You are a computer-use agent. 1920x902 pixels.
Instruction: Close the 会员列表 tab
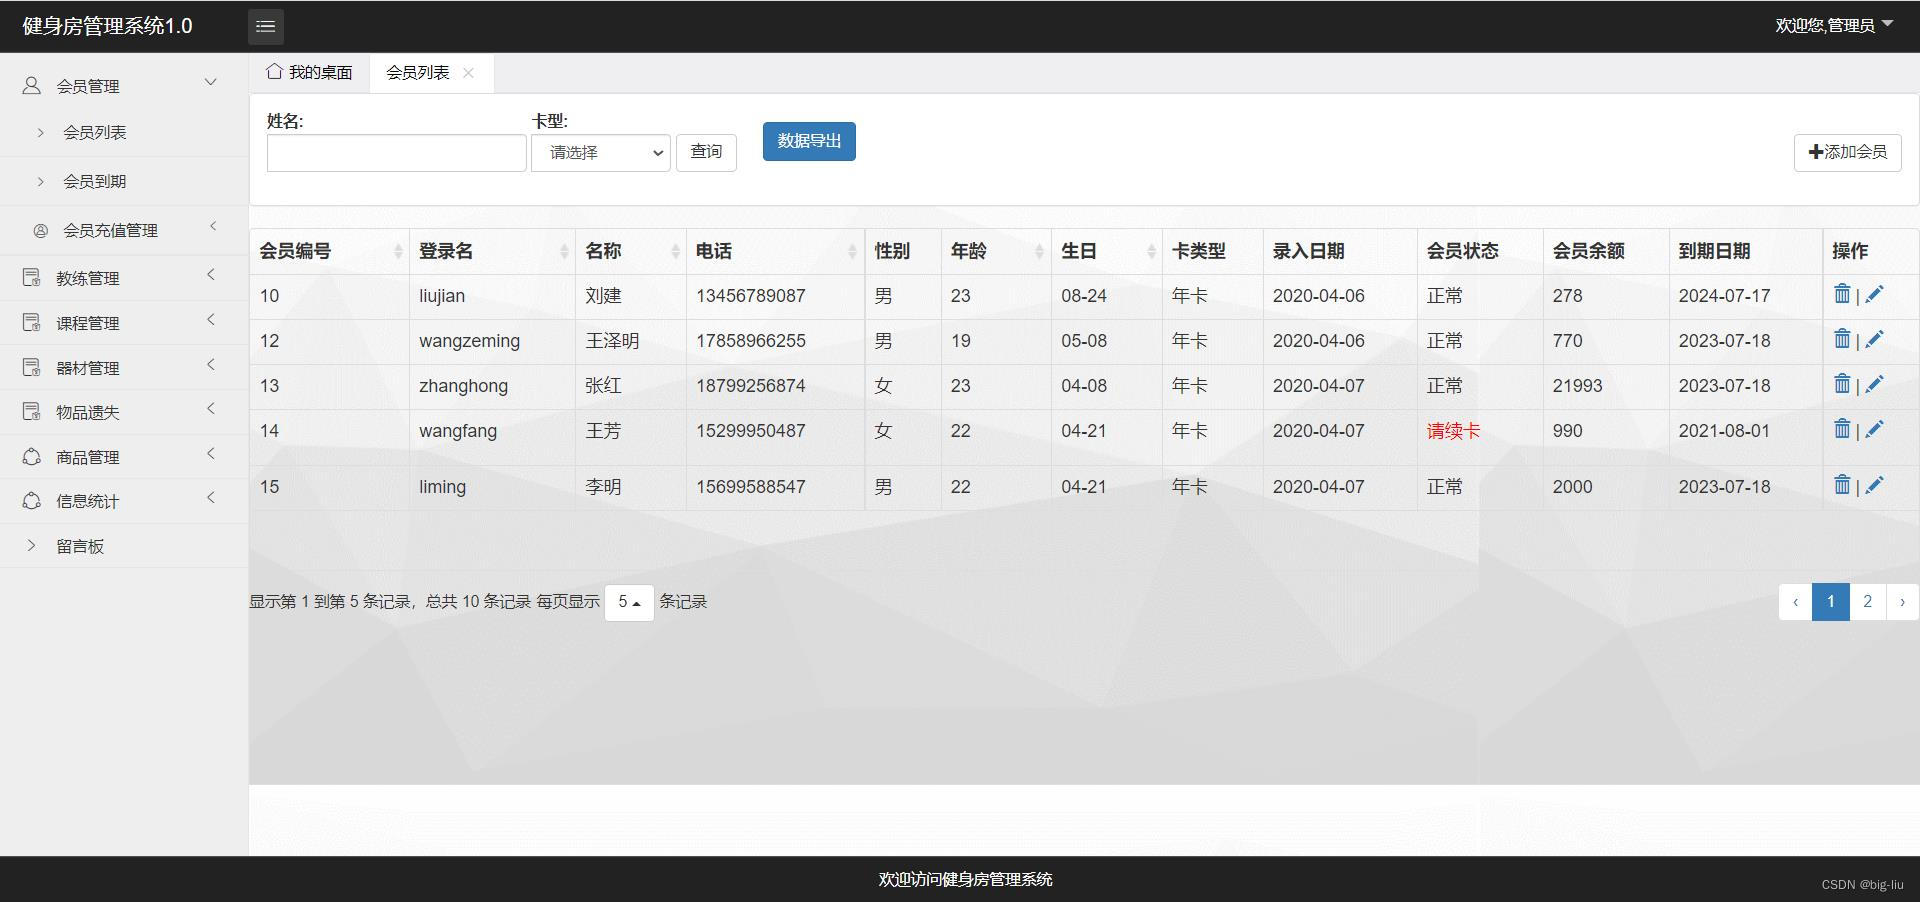tap(468, 73)
